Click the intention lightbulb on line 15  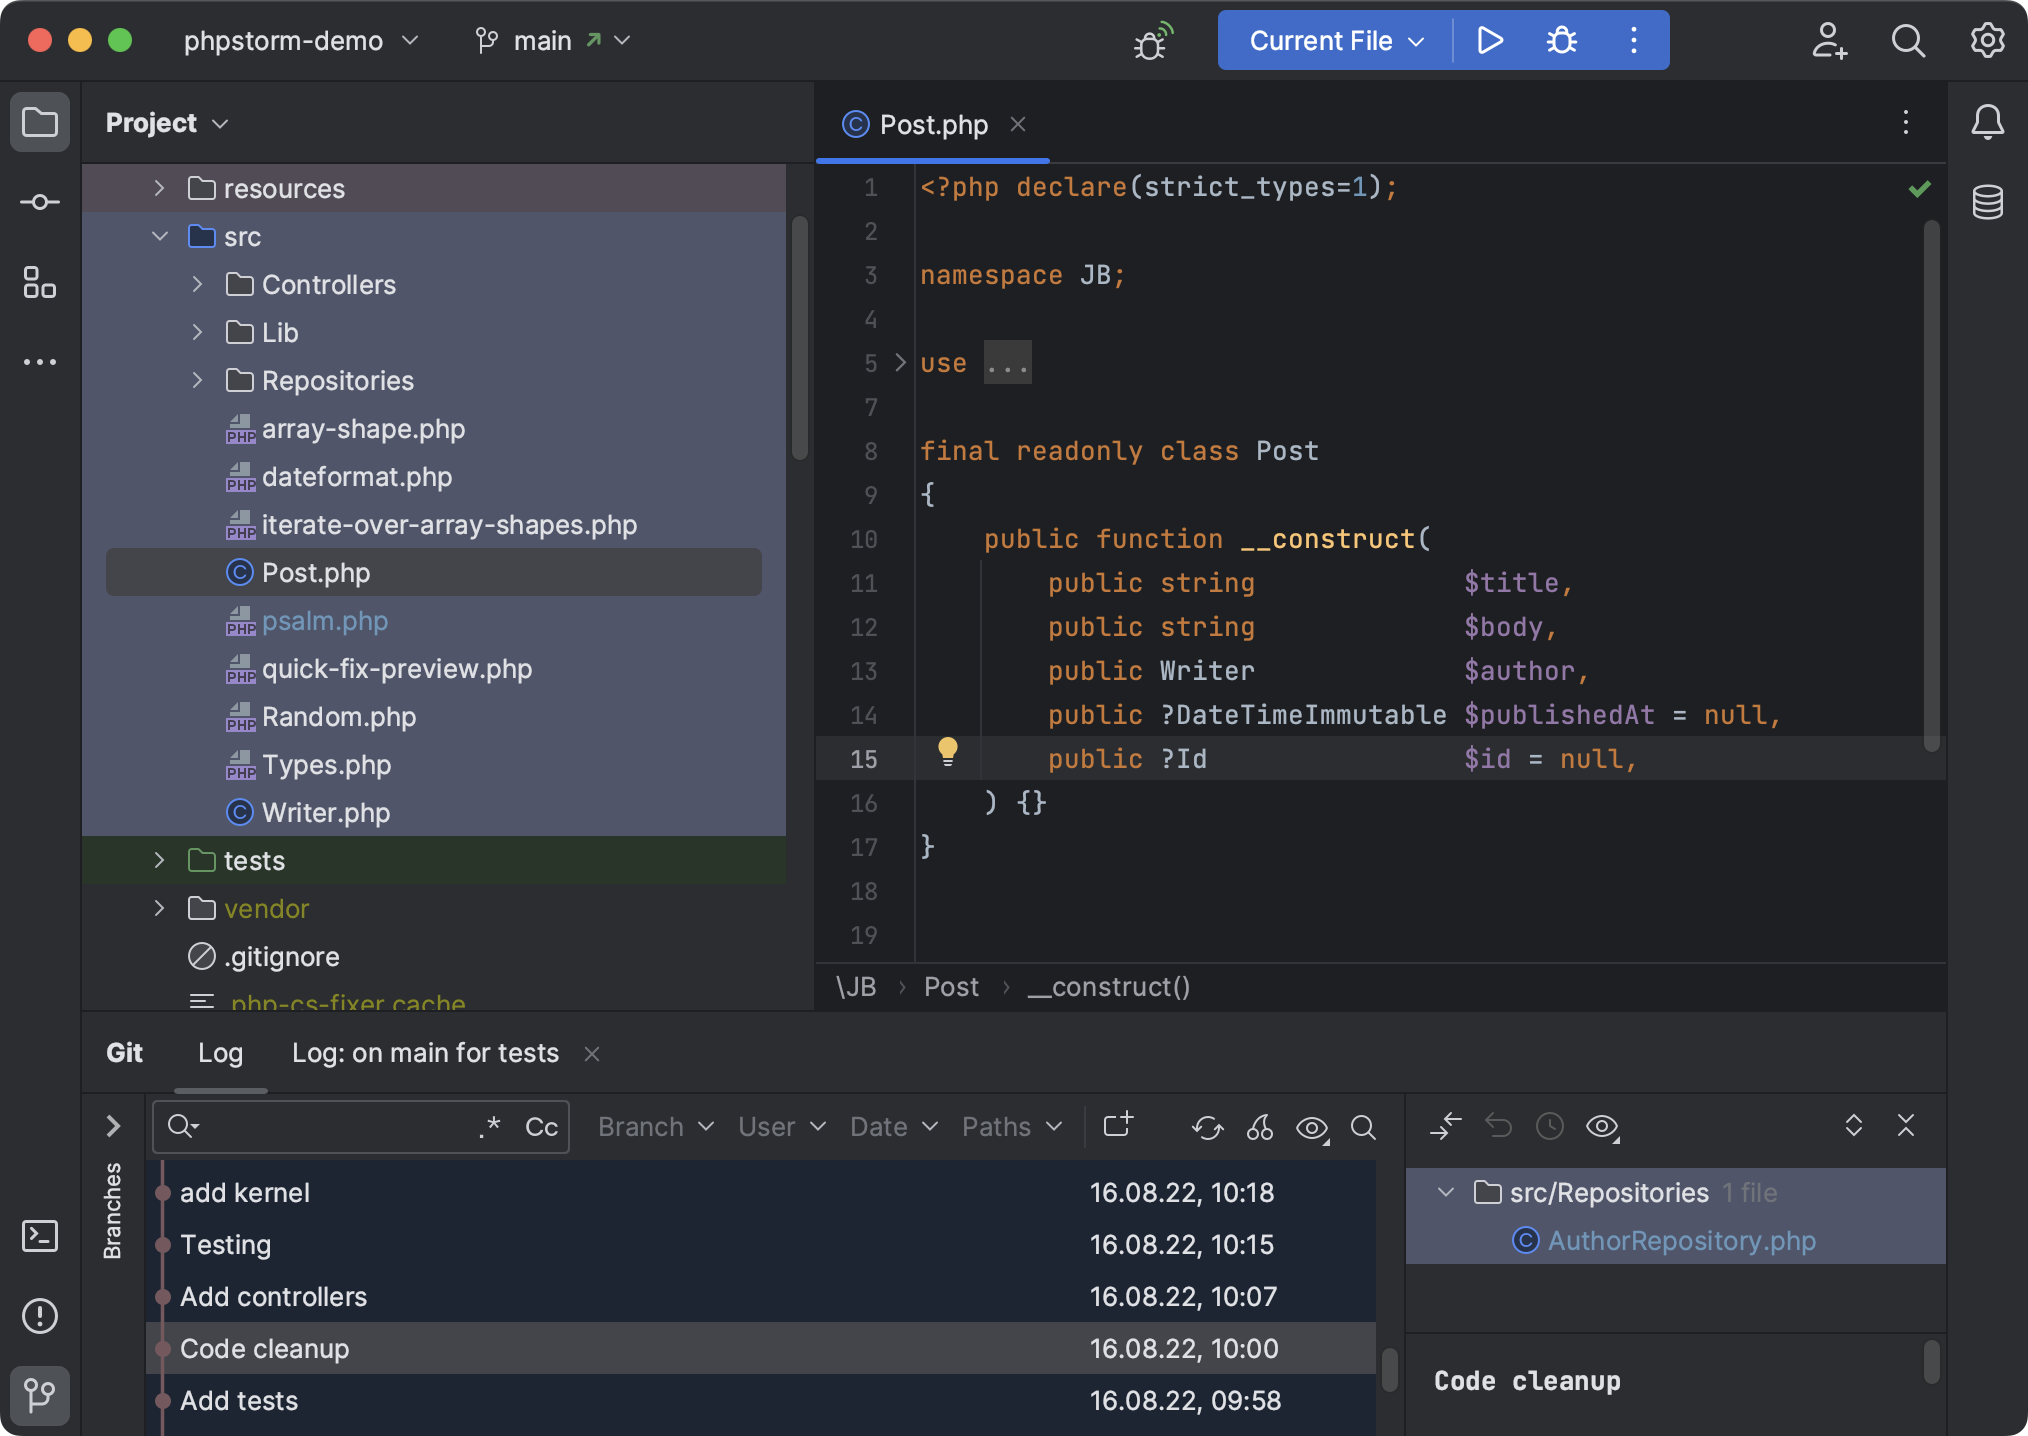point(947,751)
